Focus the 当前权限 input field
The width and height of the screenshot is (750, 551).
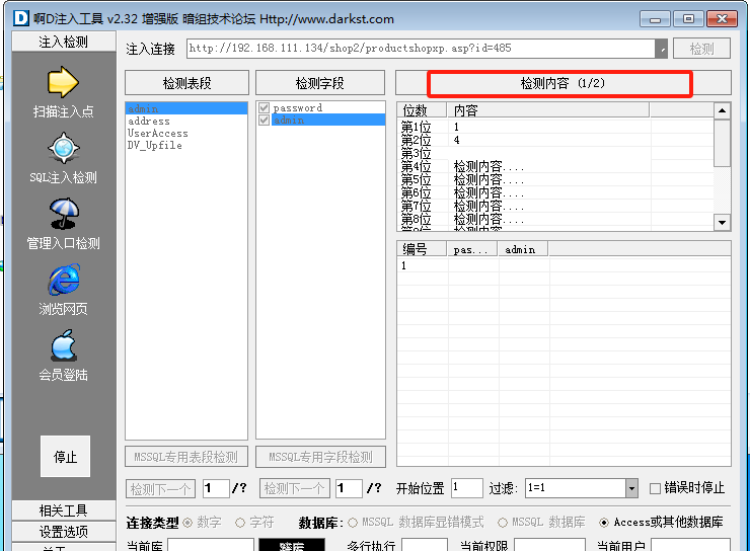550,545
